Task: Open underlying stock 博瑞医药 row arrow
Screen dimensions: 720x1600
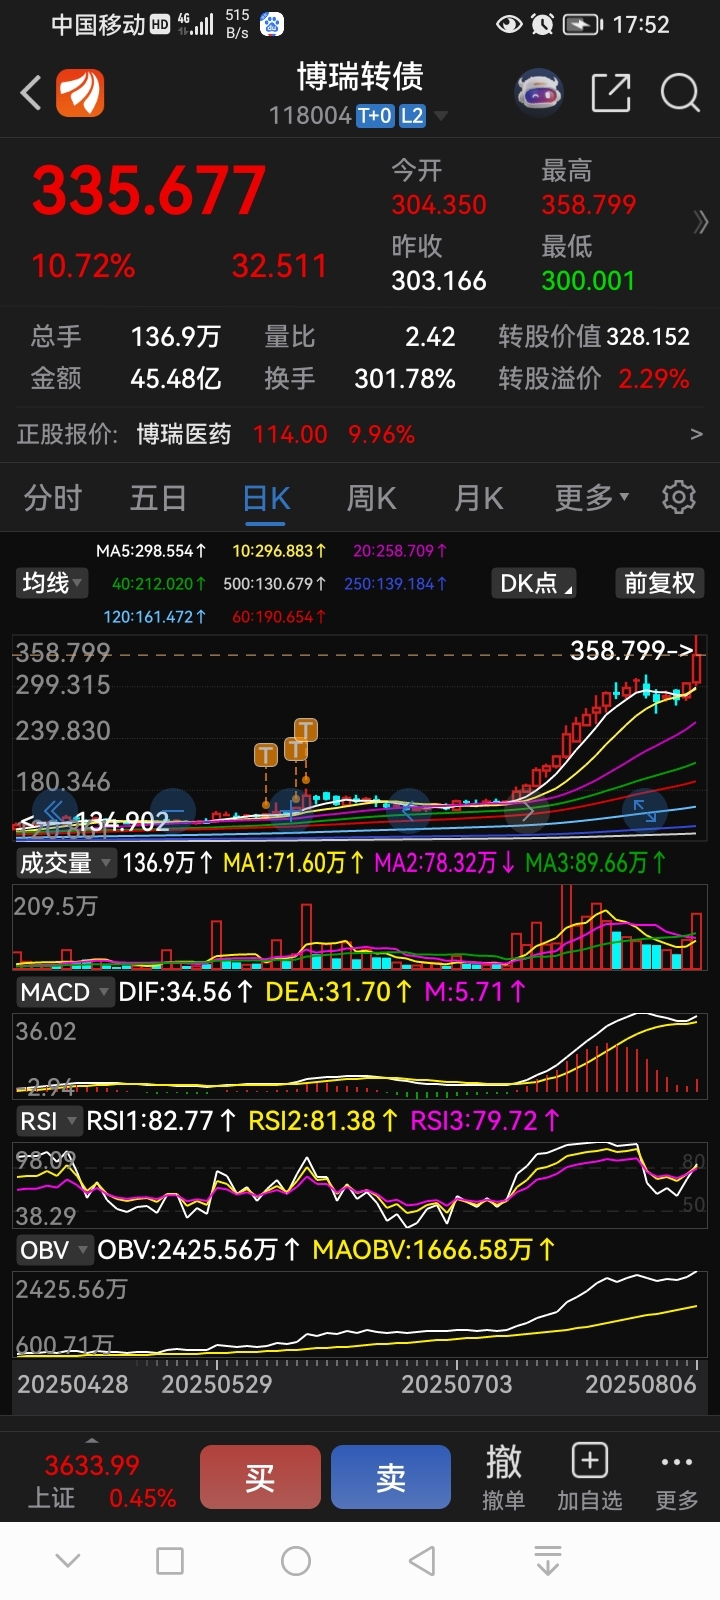Action: pyautogui.click(x=697, y=434)
